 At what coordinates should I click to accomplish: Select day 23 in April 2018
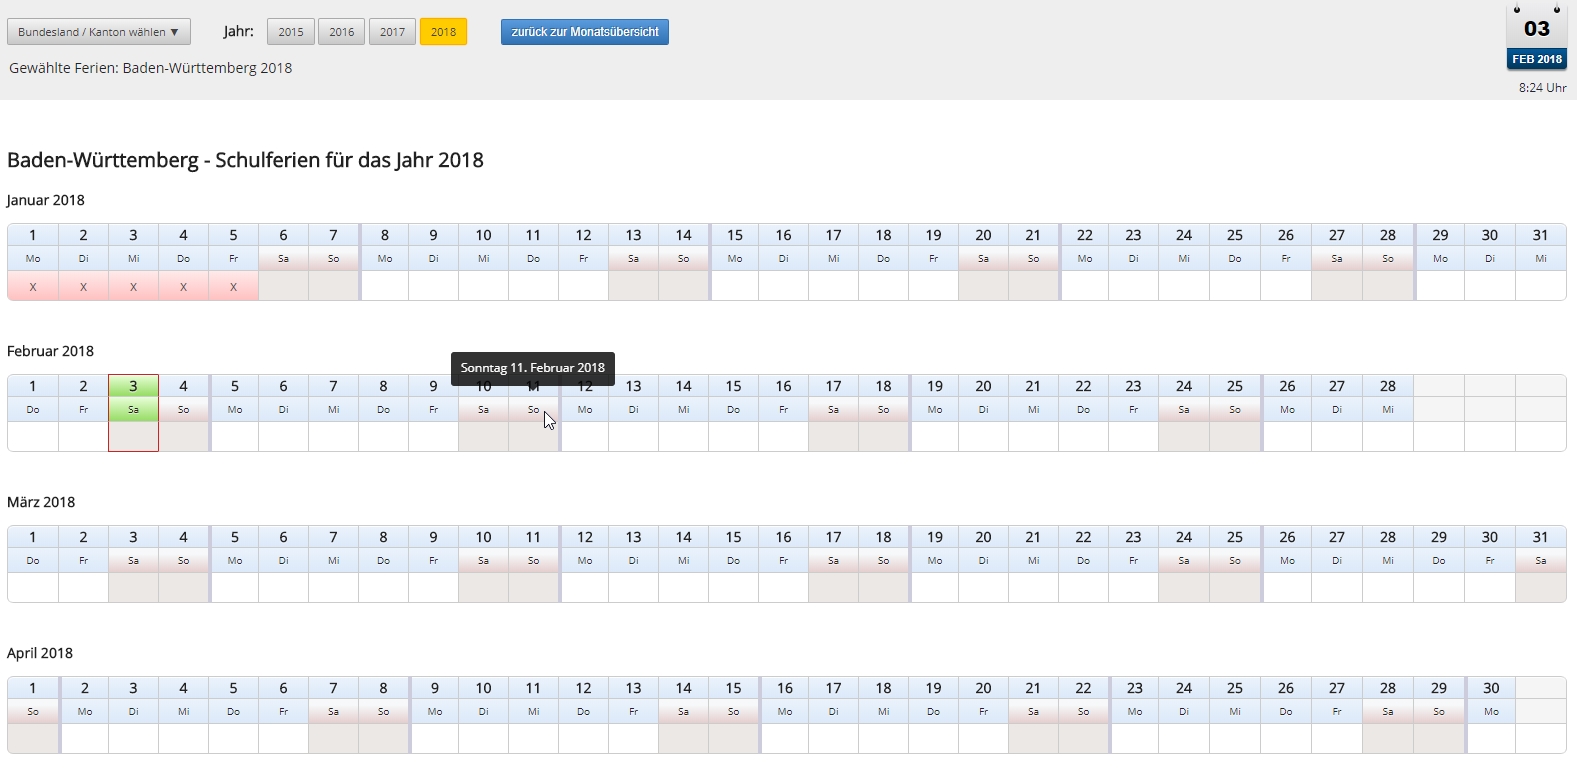click(1135, 688)
